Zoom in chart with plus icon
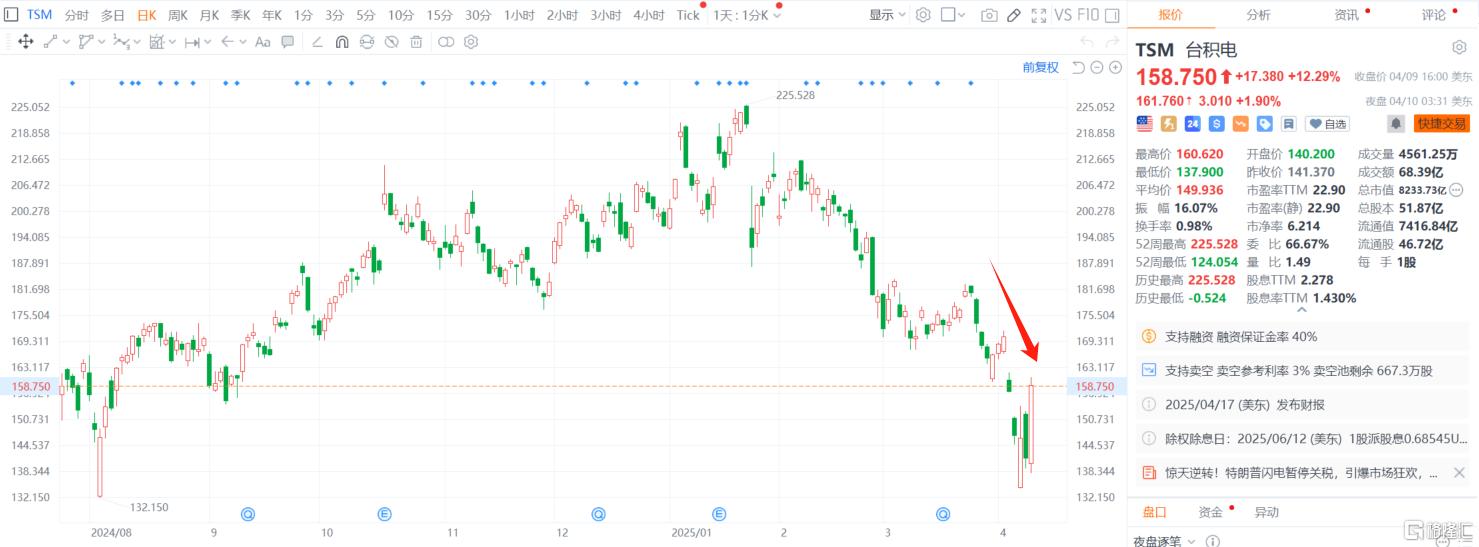 click(1115, 67)
